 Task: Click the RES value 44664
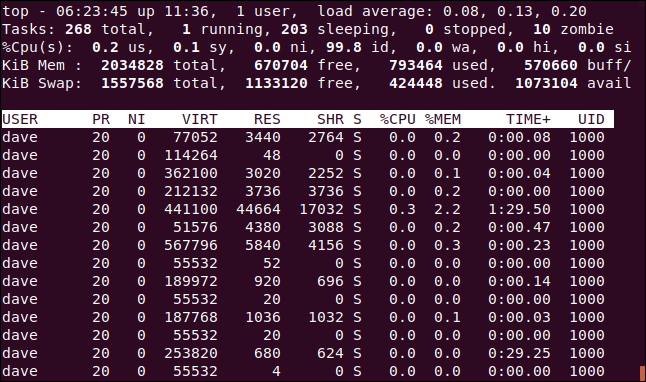pos(258,209)
